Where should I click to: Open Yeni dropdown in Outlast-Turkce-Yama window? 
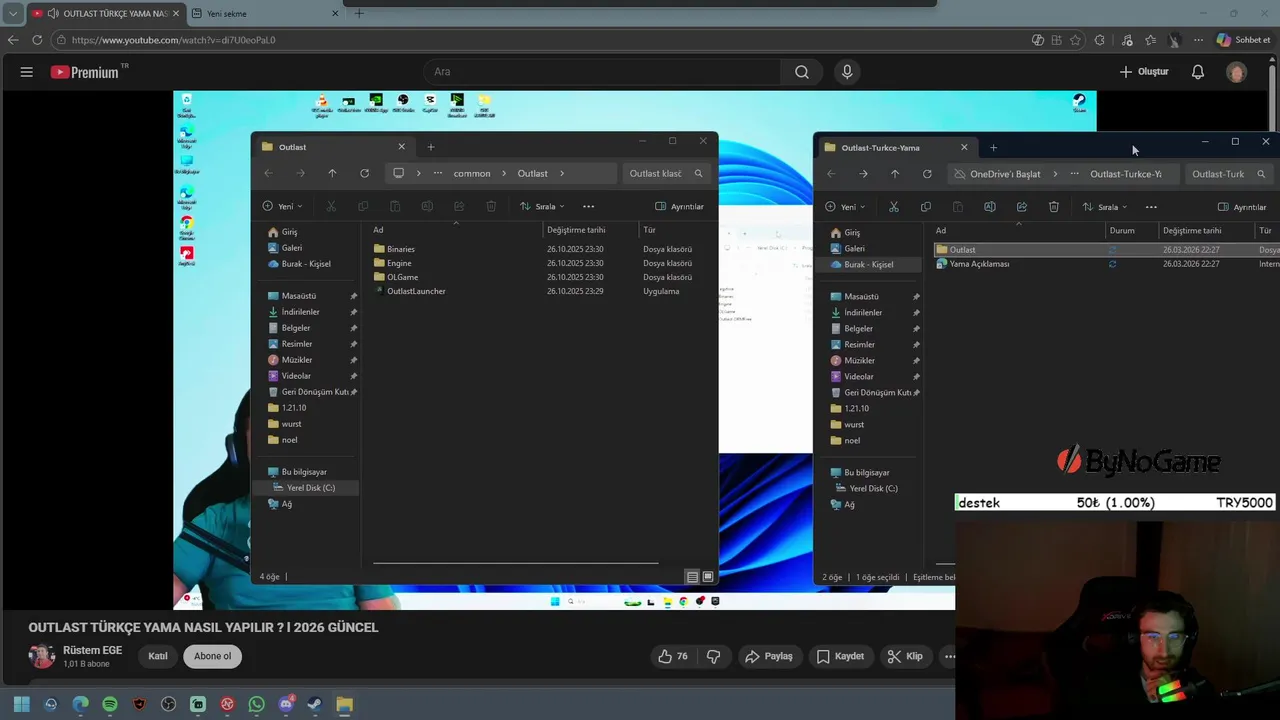pyautogui.click(x=846, y=207)
